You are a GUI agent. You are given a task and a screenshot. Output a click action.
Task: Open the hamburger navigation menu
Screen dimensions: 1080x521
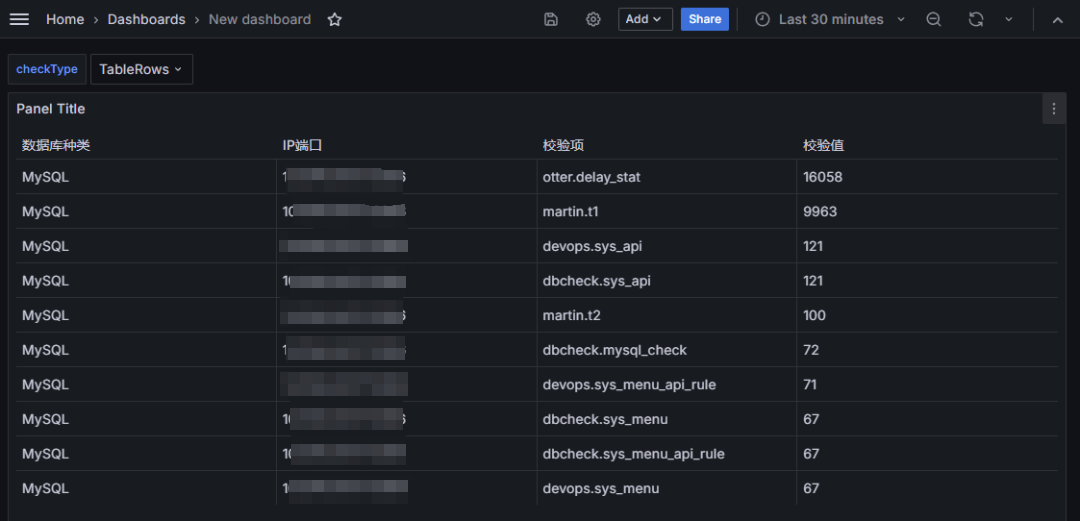[x=19, y=19]
